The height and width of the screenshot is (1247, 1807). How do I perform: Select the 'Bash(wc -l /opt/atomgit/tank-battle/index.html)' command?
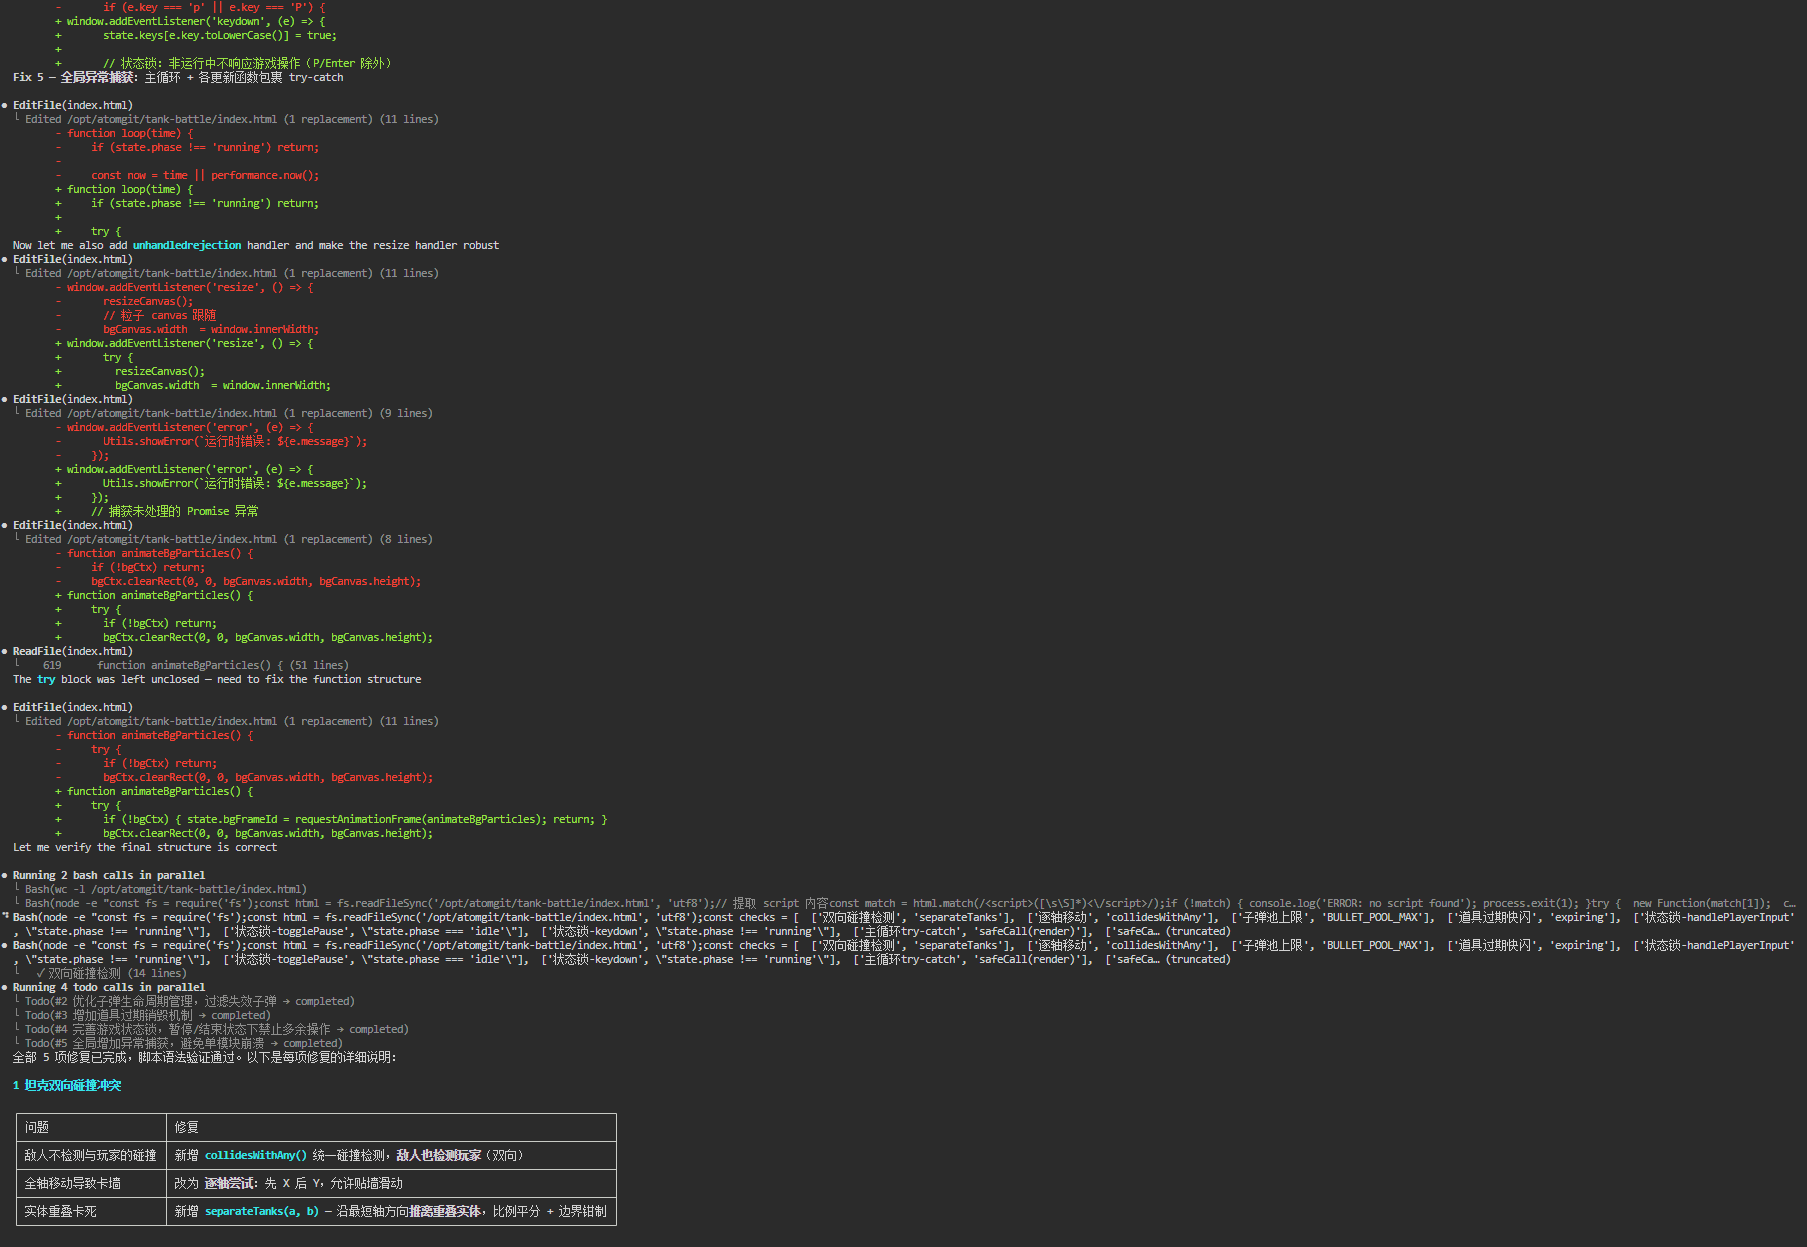point(166,889)
